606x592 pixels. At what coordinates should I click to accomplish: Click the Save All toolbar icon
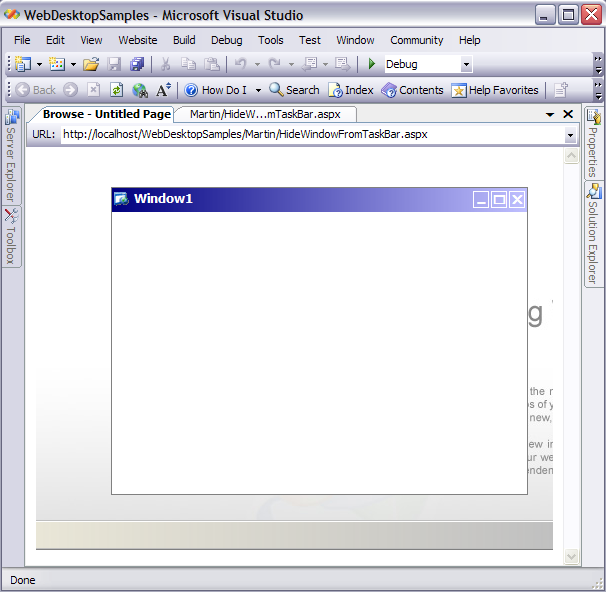(x=136, y=64)
